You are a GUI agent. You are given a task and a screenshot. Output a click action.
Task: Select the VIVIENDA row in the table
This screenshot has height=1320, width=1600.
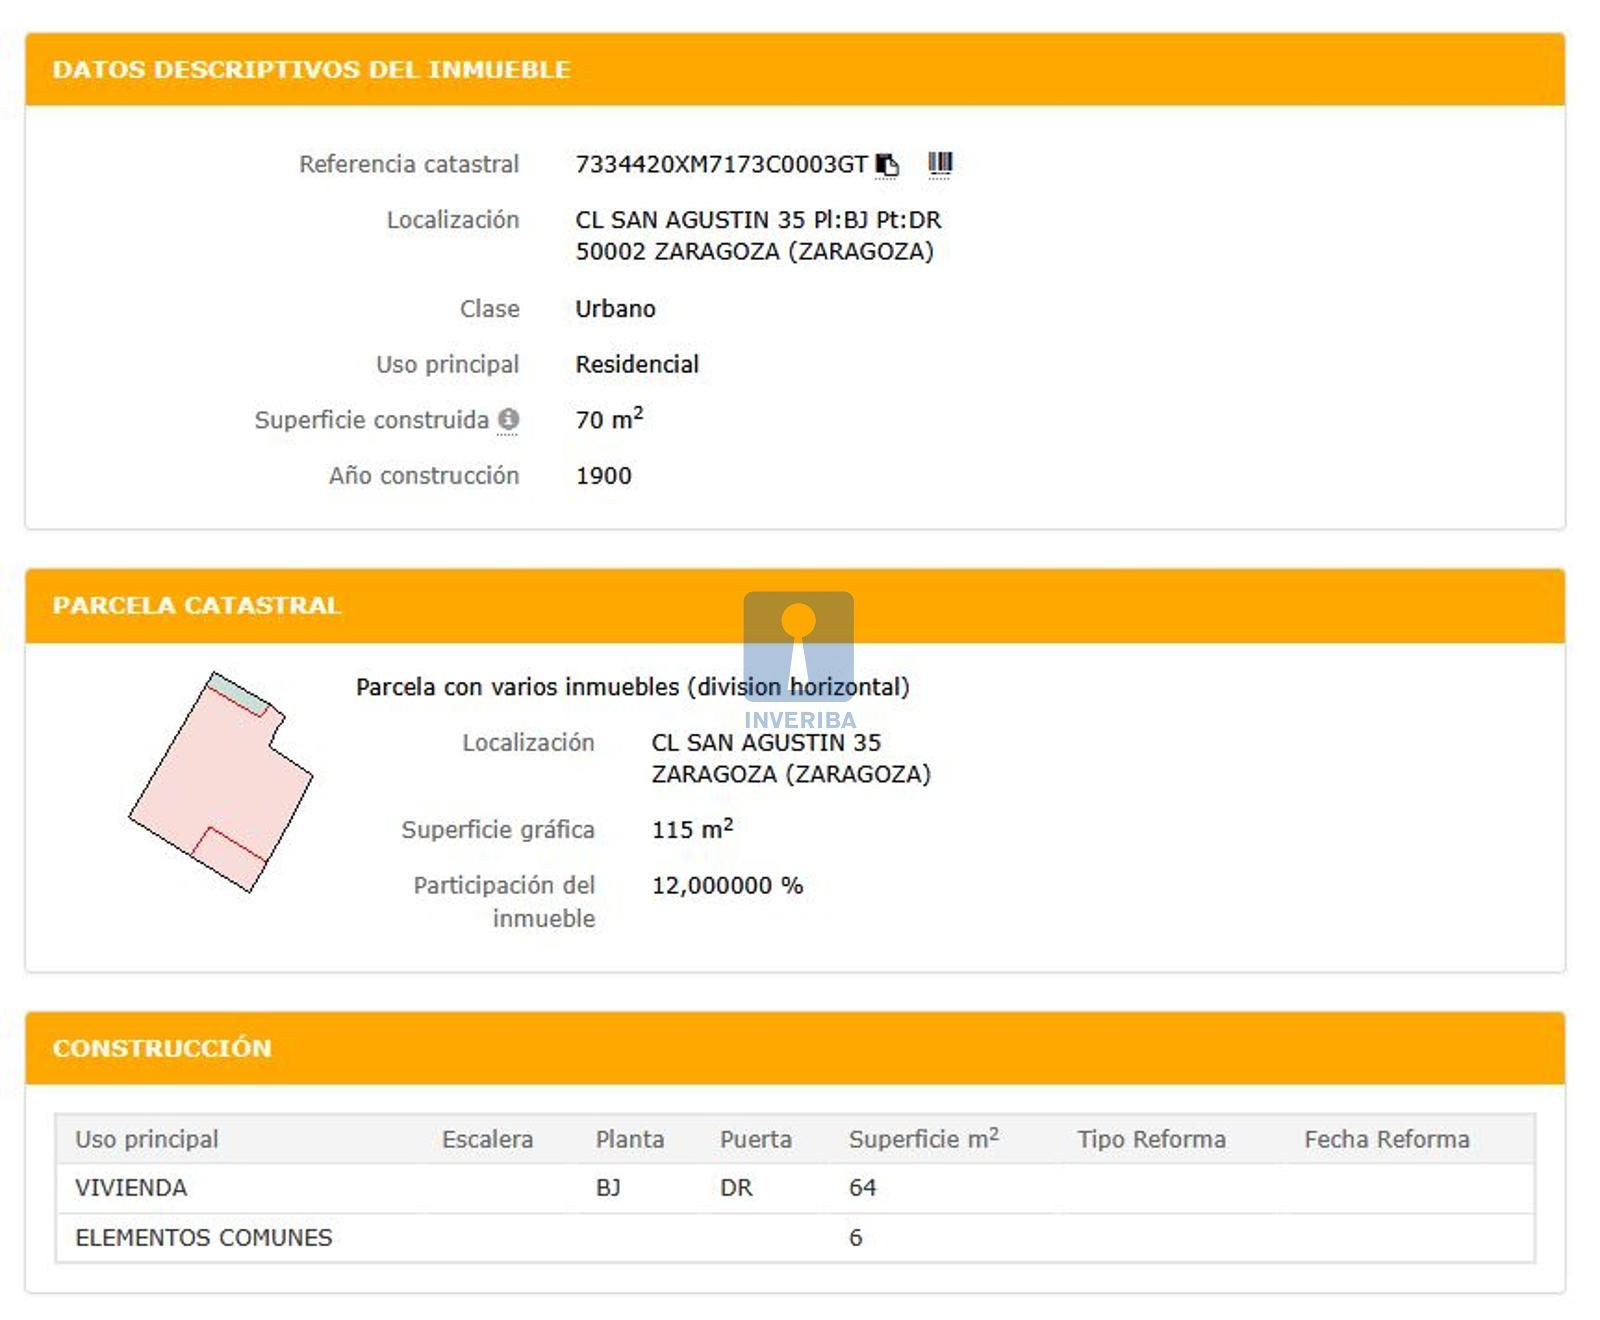[131, 1188]
